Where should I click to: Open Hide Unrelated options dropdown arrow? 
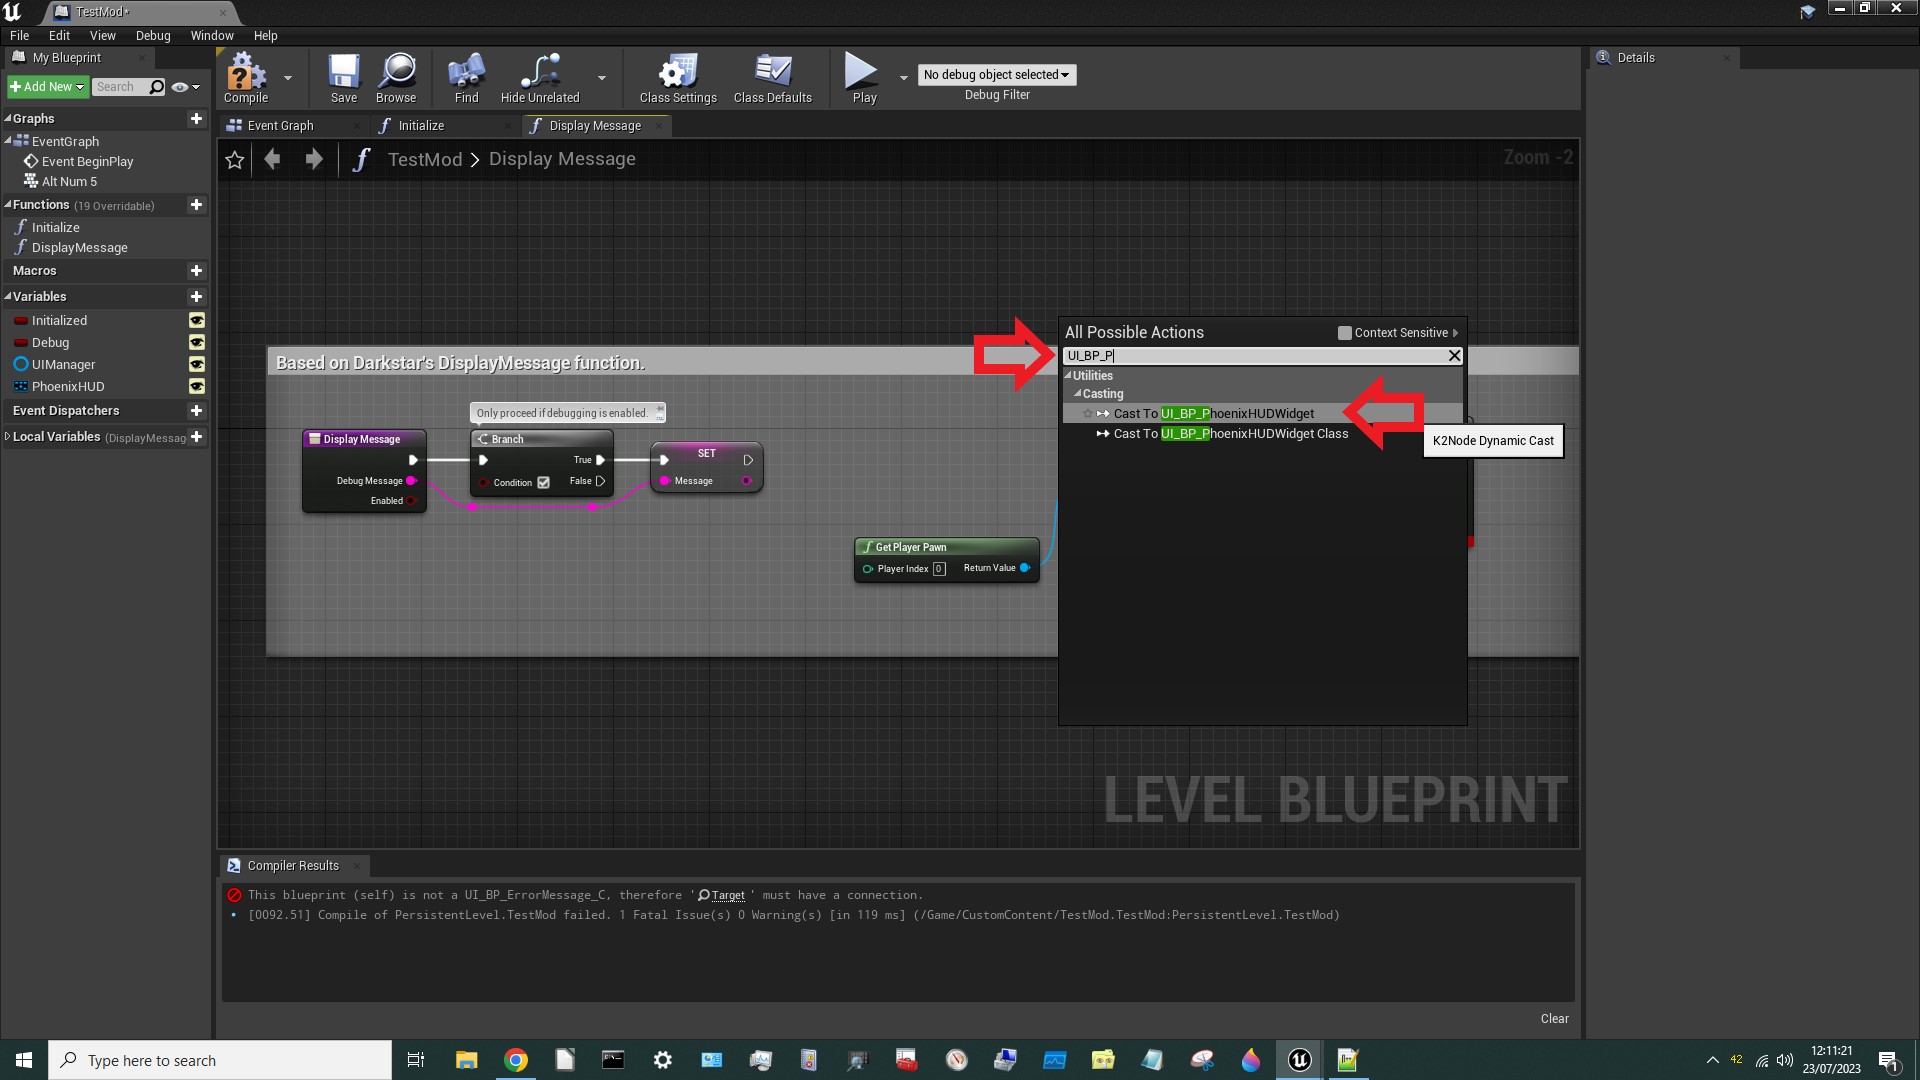[x=602, y=78]
